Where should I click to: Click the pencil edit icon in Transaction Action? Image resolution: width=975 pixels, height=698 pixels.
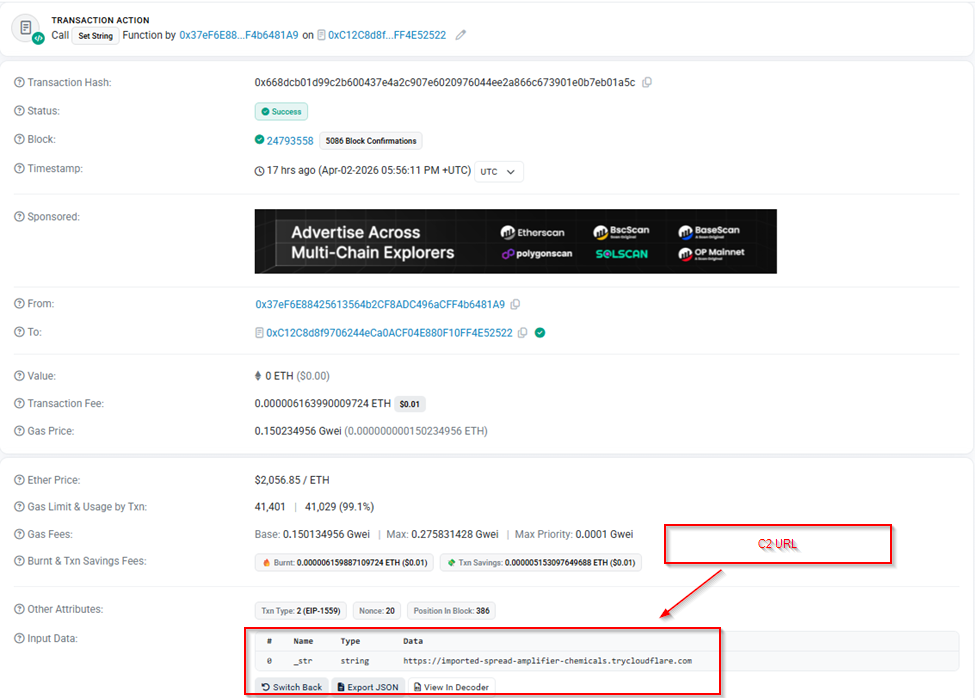tap(461, 35)
